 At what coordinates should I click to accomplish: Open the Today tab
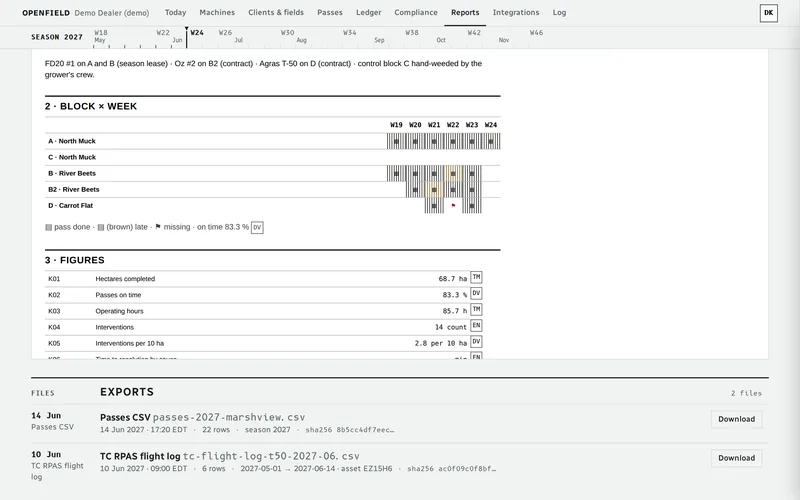[x=176, y=12]
